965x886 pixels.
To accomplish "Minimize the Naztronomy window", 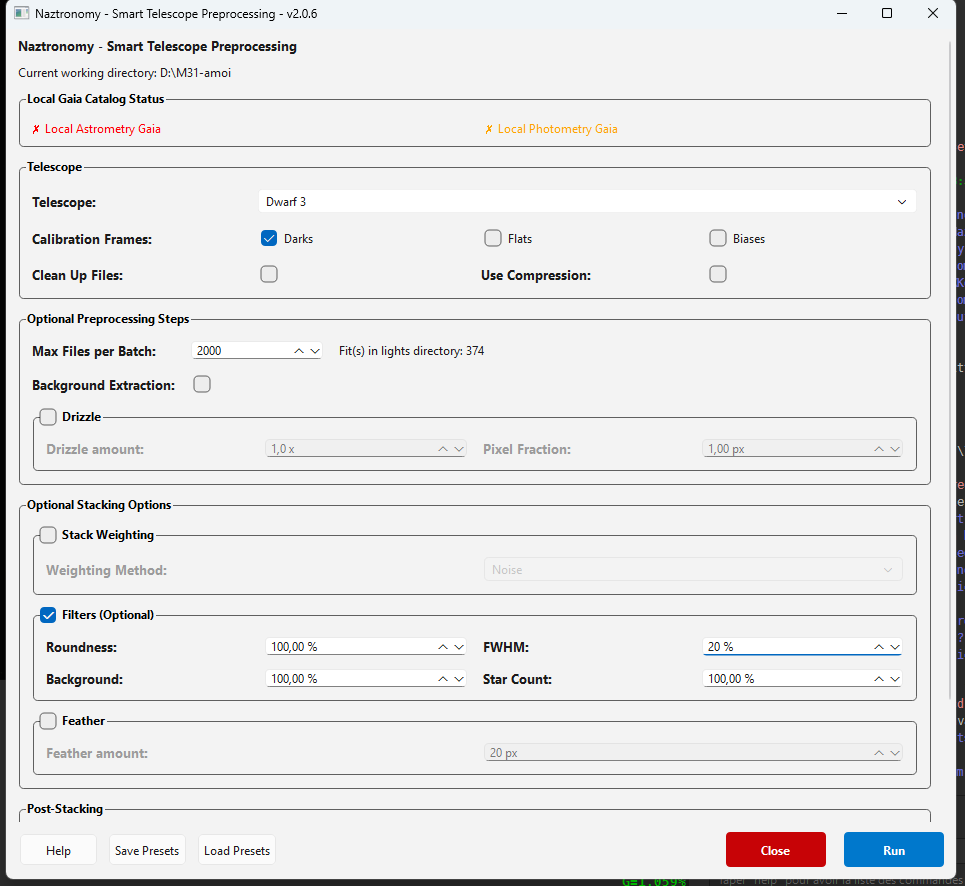I will pyautogui.click(x=842, y=13).
